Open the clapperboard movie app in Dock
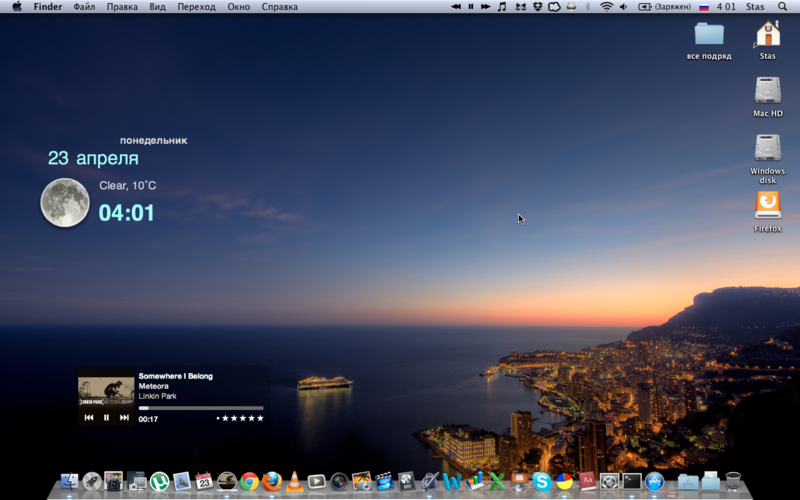Viewport: 800px width, 500px height. click(384, 481)
